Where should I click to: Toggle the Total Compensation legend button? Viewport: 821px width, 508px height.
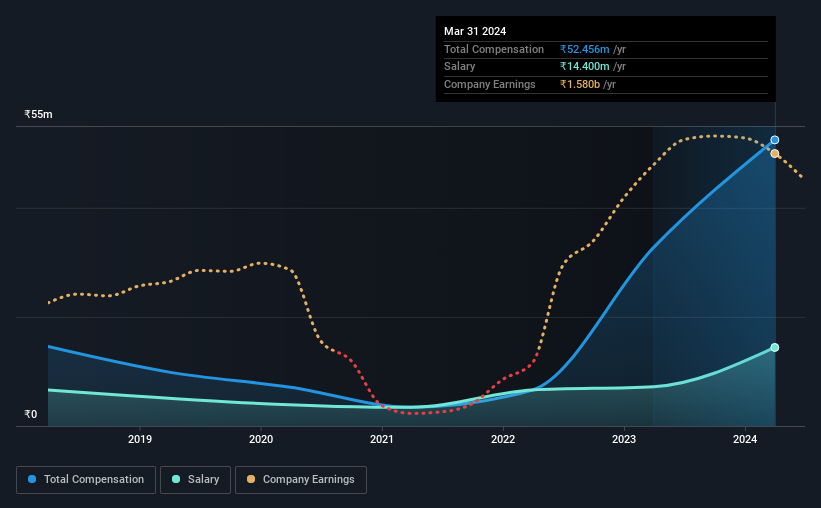coord(86,480)
